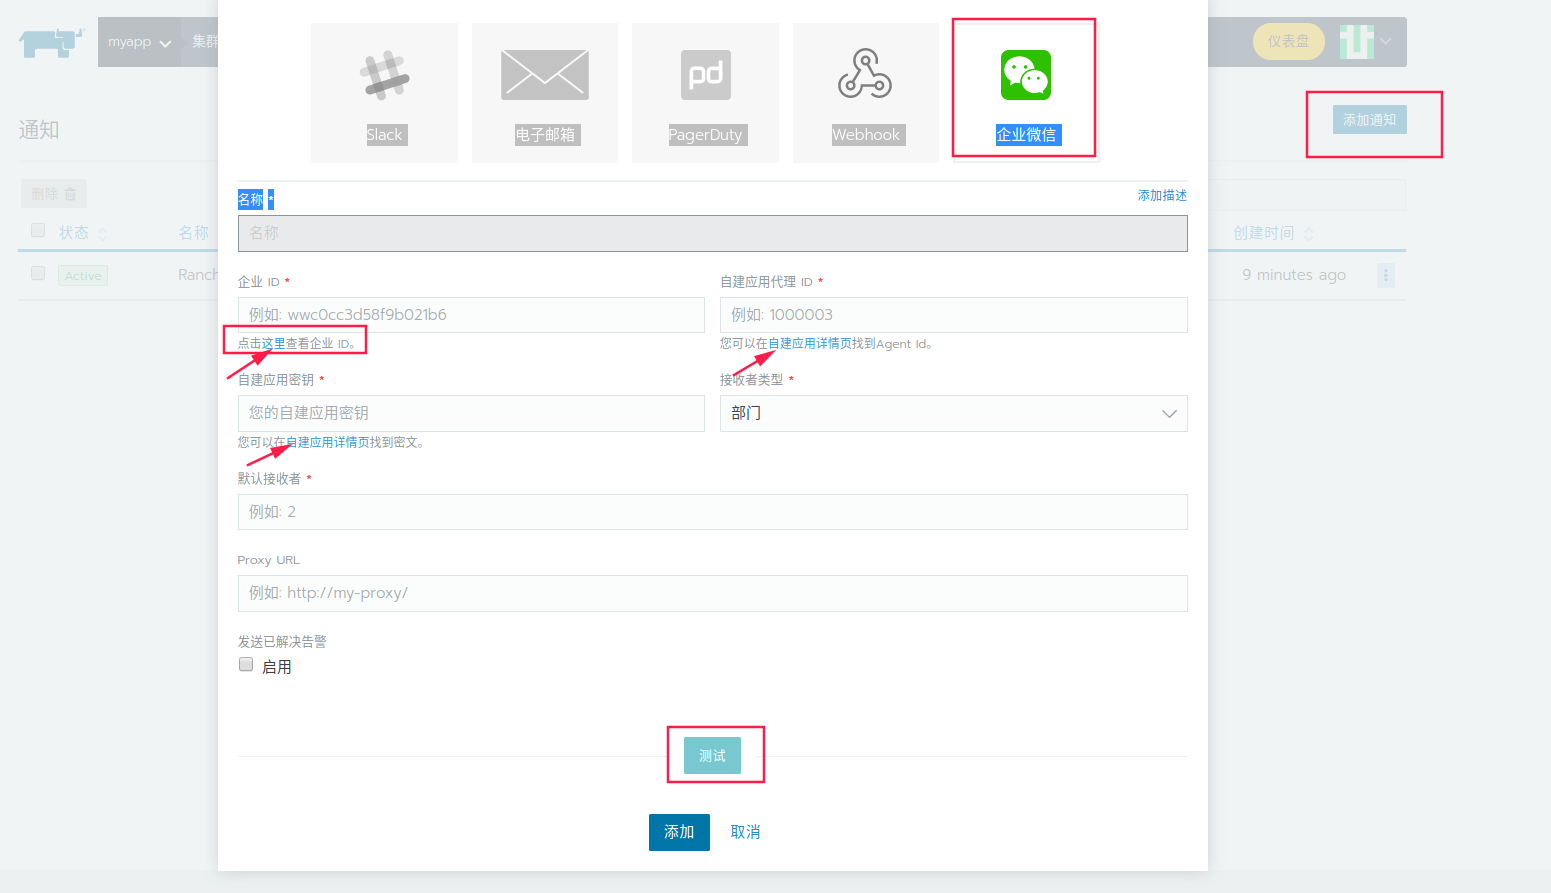
Task: Click the Active status badge
Action: [83, 276]
